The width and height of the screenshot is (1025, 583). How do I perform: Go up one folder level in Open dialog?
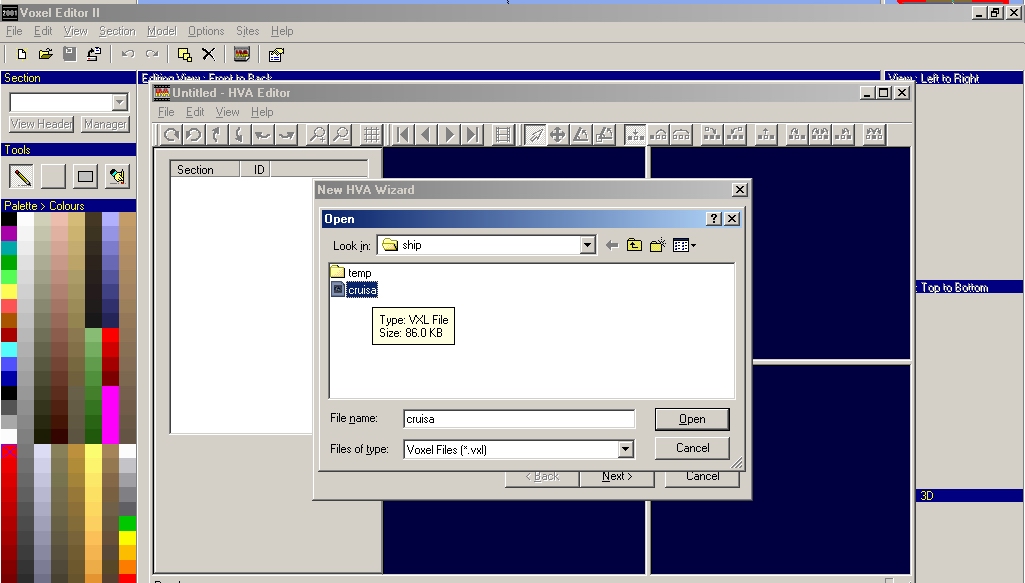pos(634,245)
